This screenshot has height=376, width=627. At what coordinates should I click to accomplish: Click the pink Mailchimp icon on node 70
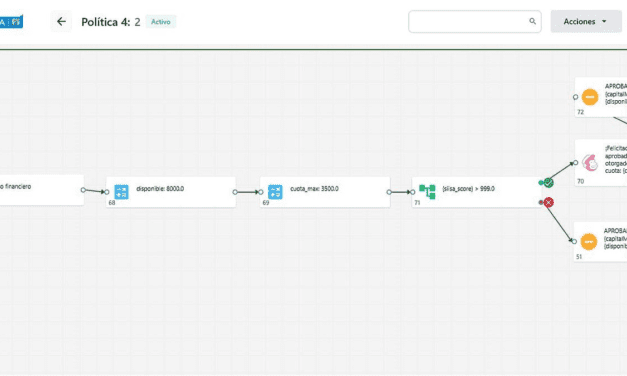click(590, 163)
